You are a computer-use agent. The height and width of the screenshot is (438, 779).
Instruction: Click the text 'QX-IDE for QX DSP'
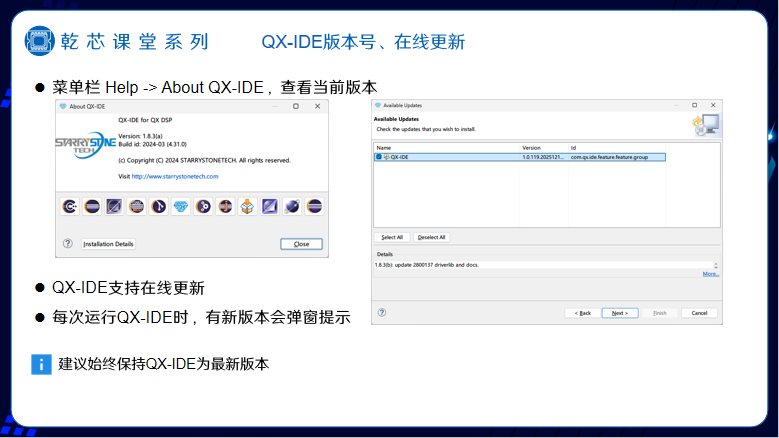145,120
